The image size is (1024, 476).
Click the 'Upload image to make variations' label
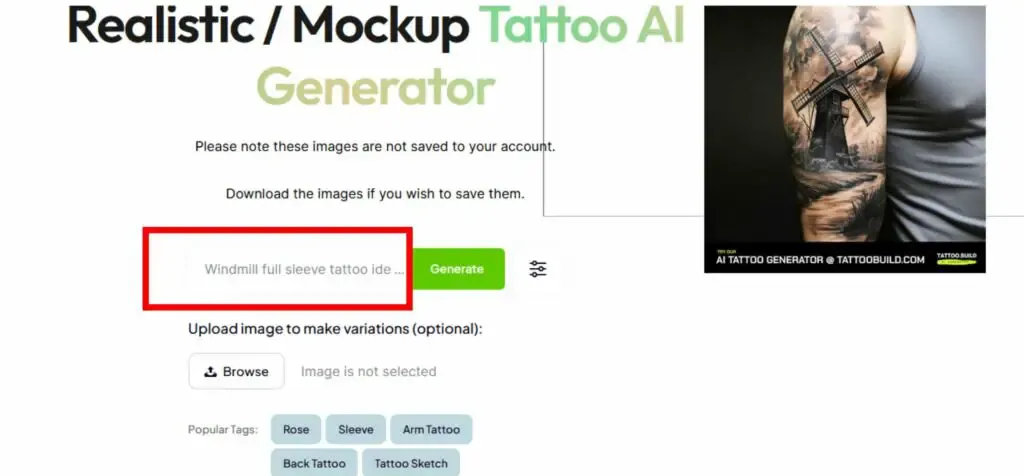(335, 328)
